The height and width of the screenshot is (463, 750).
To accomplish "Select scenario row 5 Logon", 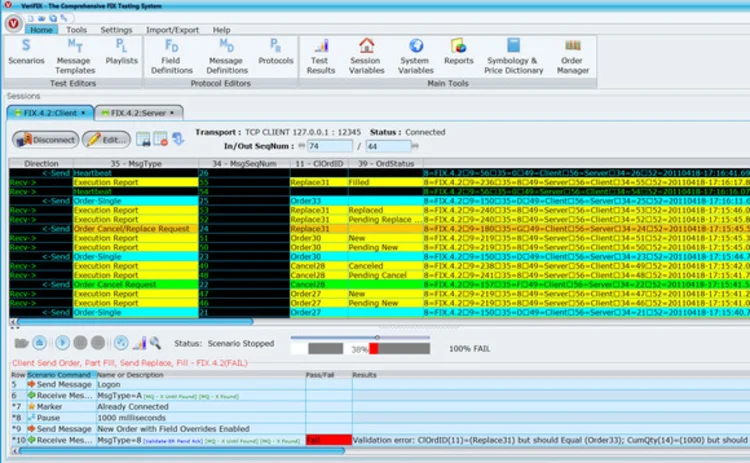I will tap(380, 385).
